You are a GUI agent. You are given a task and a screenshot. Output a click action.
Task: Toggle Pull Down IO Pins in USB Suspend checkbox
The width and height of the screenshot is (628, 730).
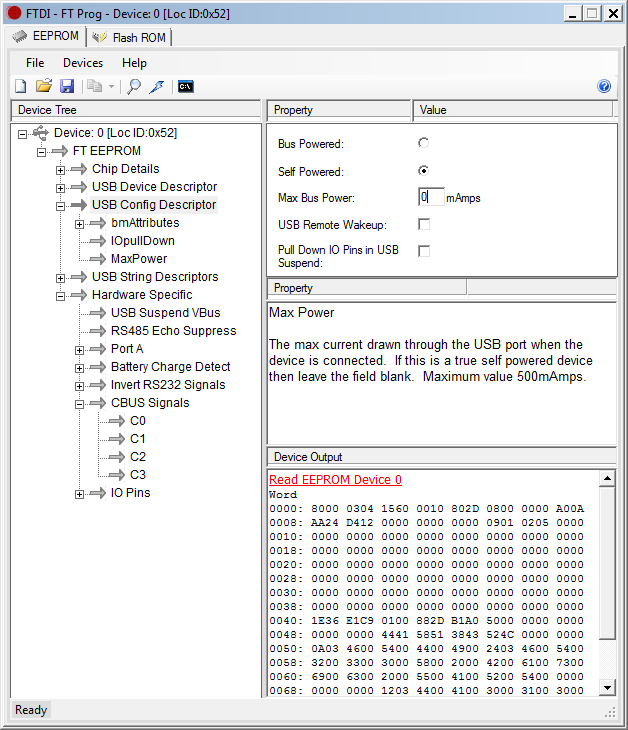[x=424, y=251]
